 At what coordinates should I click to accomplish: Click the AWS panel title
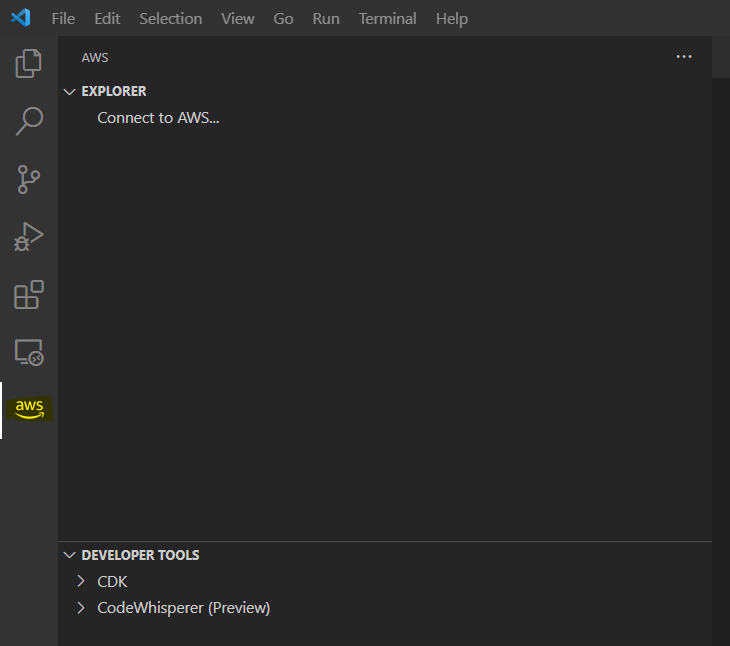[x=95, y=57]
